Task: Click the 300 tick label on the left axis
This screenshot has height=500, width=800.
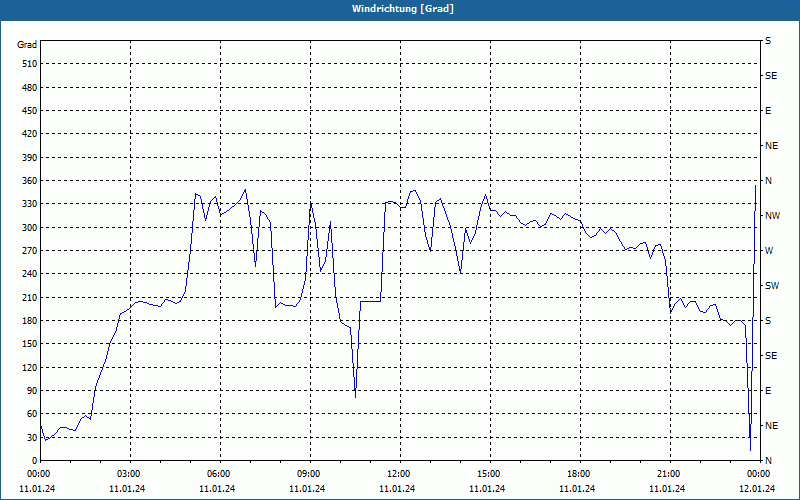Action: click(x=30, y=228)
